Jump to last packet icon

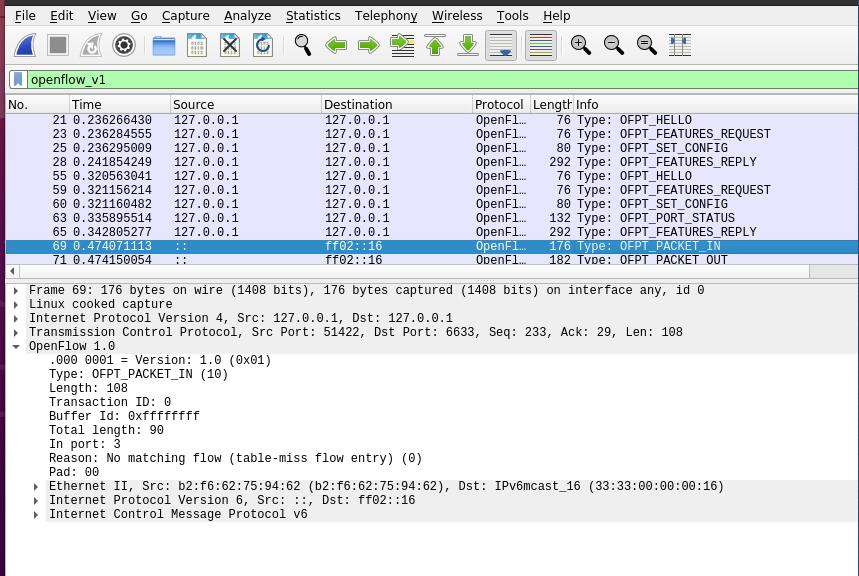click(x=468, y=45)
